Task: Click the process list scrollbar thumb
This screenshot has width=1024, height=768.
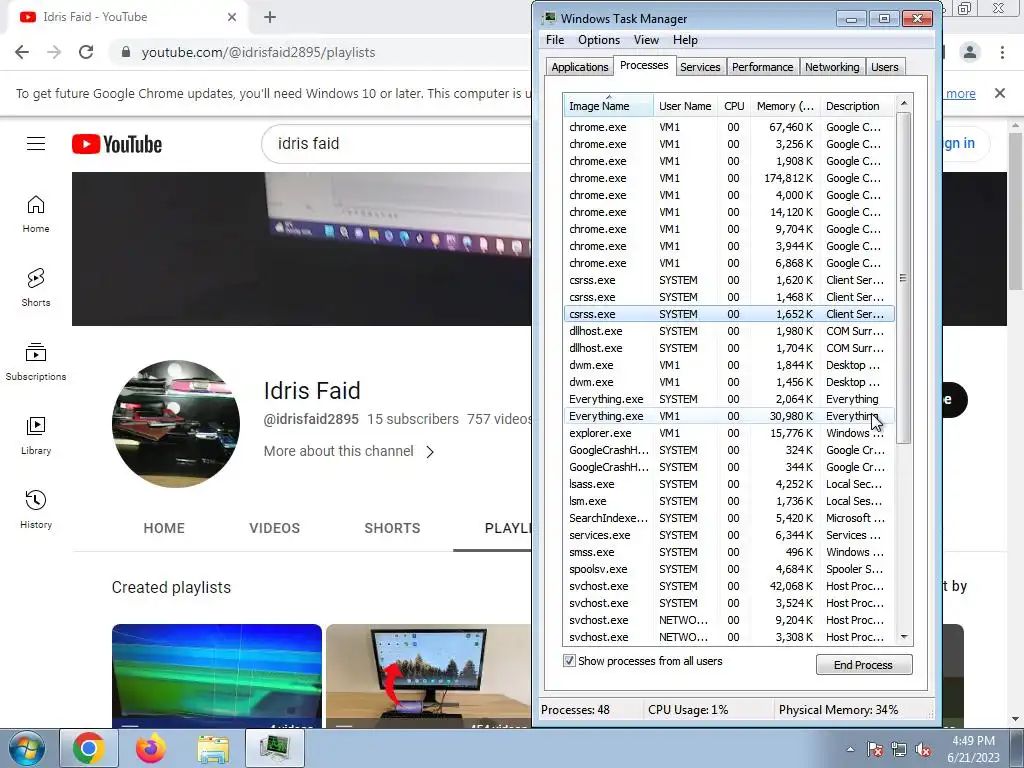Action: coord(904,278)
